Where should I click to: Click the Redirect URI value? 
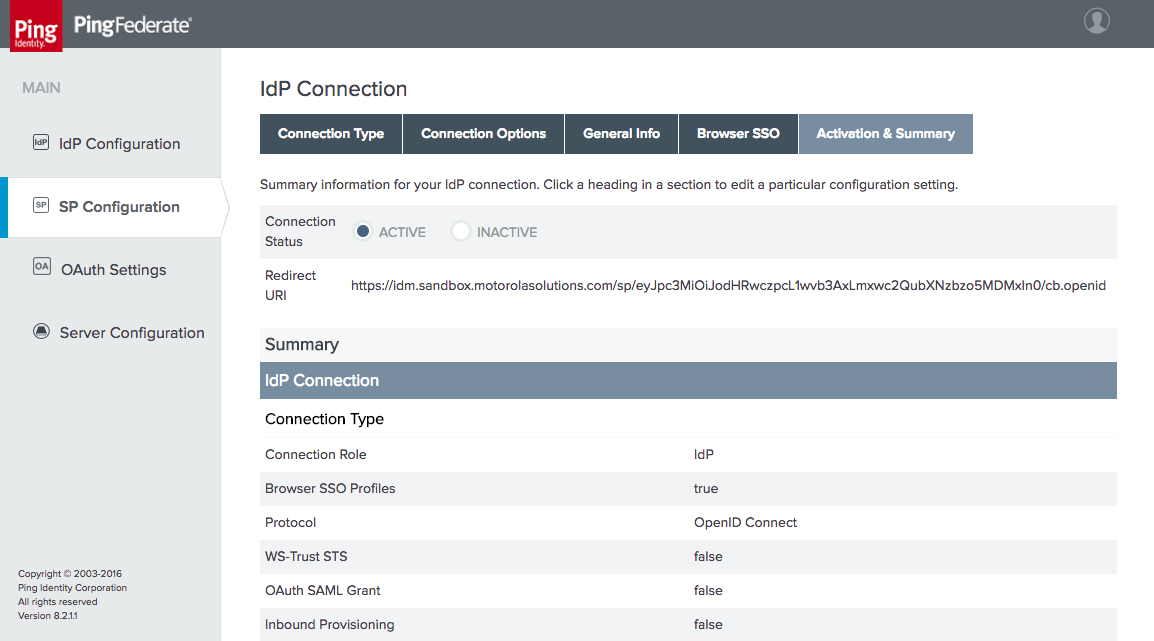tap(728, 286)
